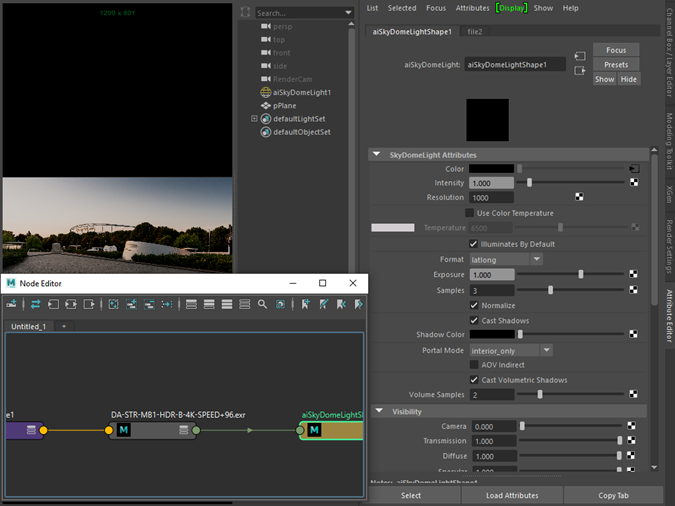Click the Create Node icon in Node Editor

[x=12, y=304]
